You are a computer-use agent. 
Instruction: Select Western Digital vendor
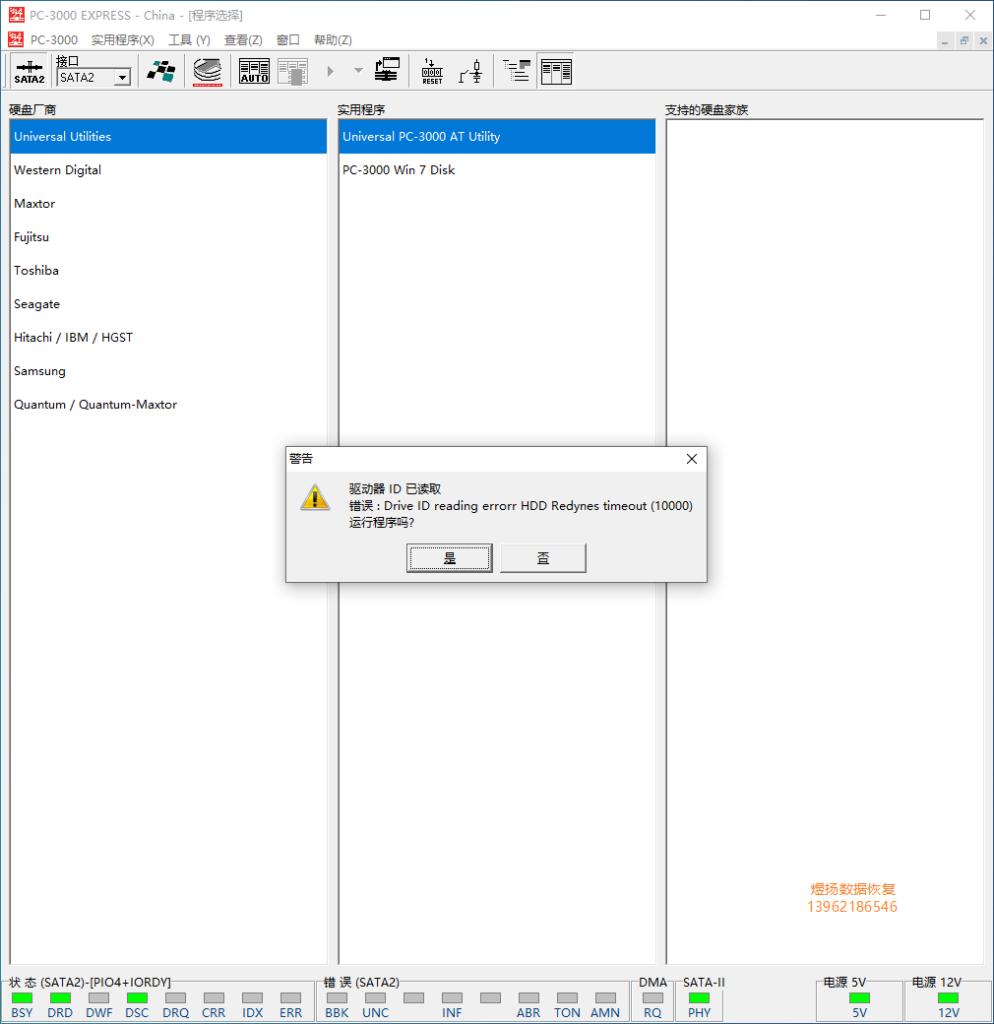[168, 170]
